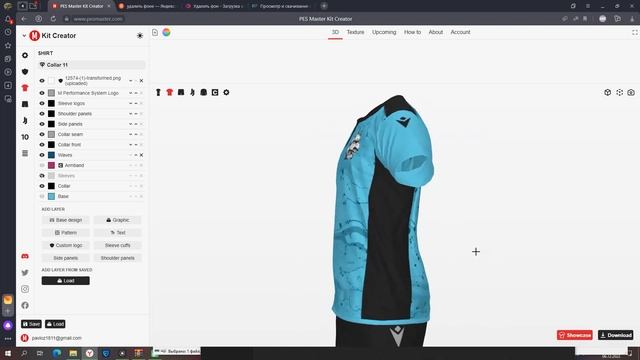Enter fullscreen with the expand icon
The height and width of the screenshot is (360, 640).
tap(635, 32)
